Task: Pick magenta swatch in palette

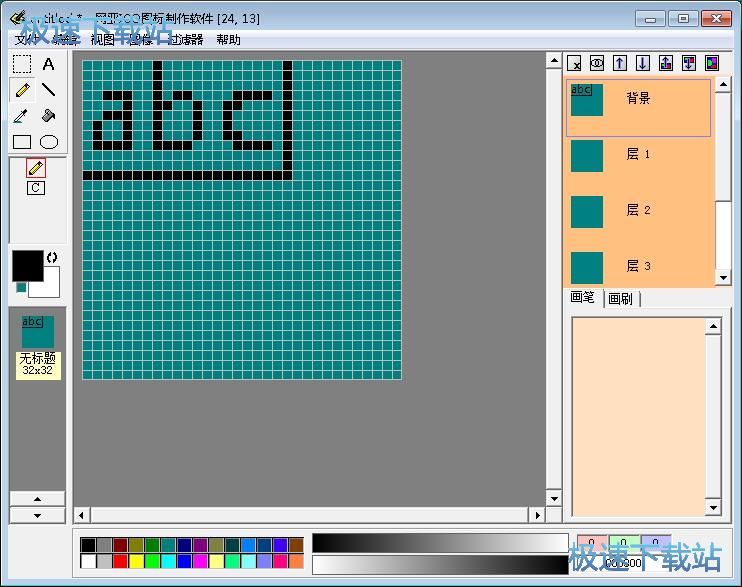Action: (x=200, y=561)
